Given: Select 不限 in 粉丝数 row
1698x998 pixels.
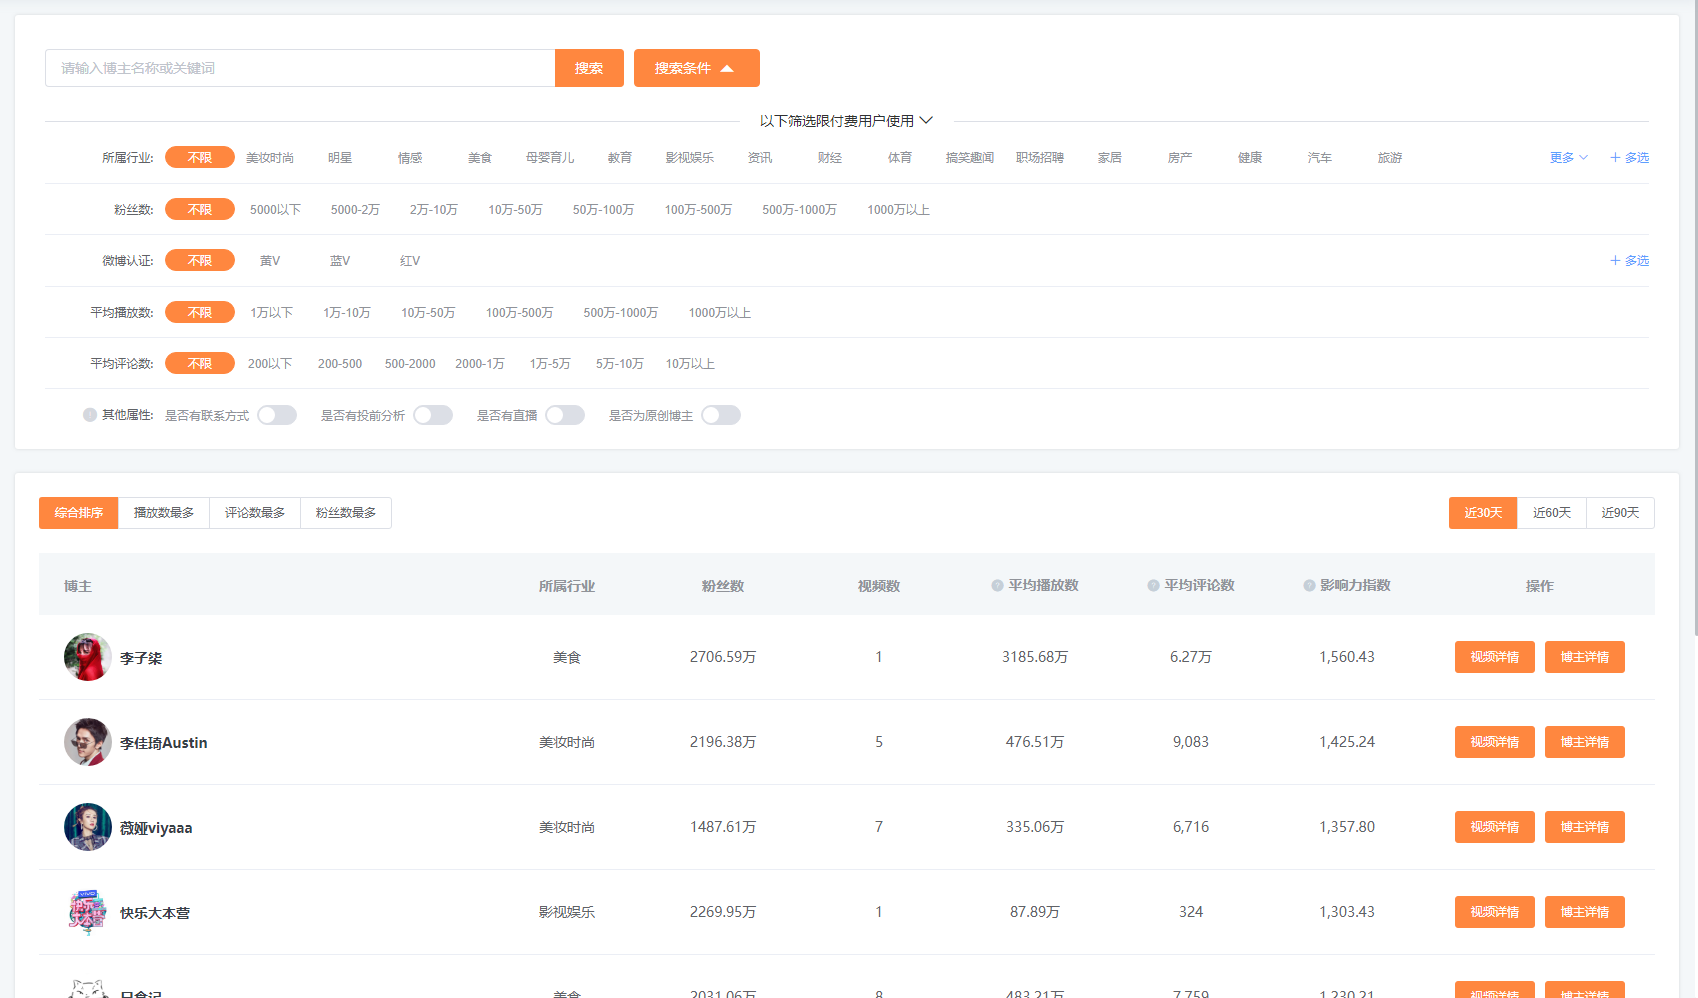Looking at the screenshot, I should (200, 209).
